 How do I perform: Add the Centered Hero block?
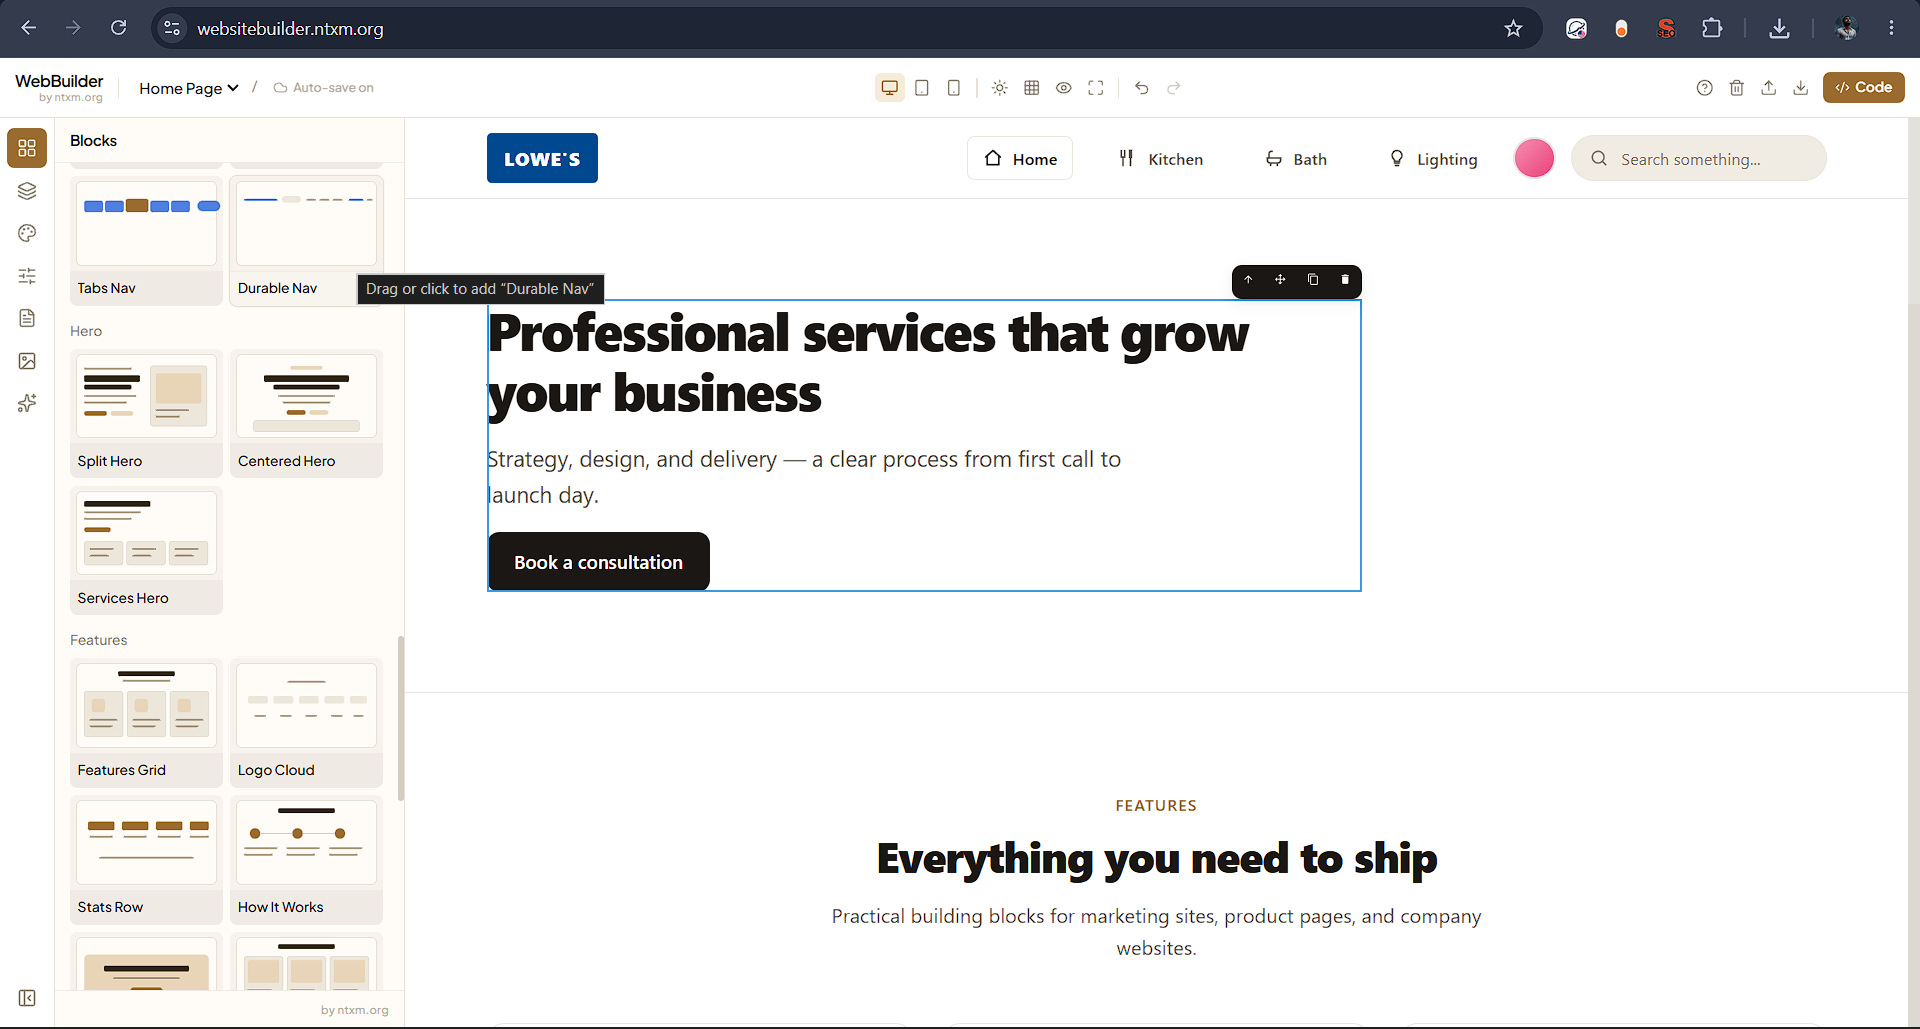307,413
